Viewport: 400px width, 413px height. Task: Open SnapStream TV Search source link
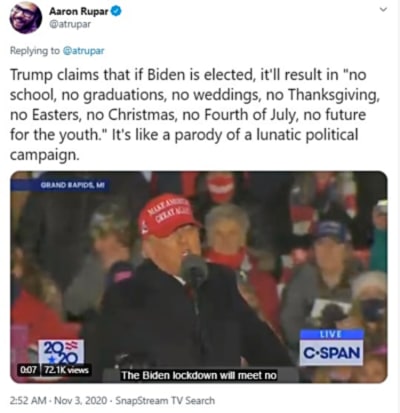click(x=165, y=400)
